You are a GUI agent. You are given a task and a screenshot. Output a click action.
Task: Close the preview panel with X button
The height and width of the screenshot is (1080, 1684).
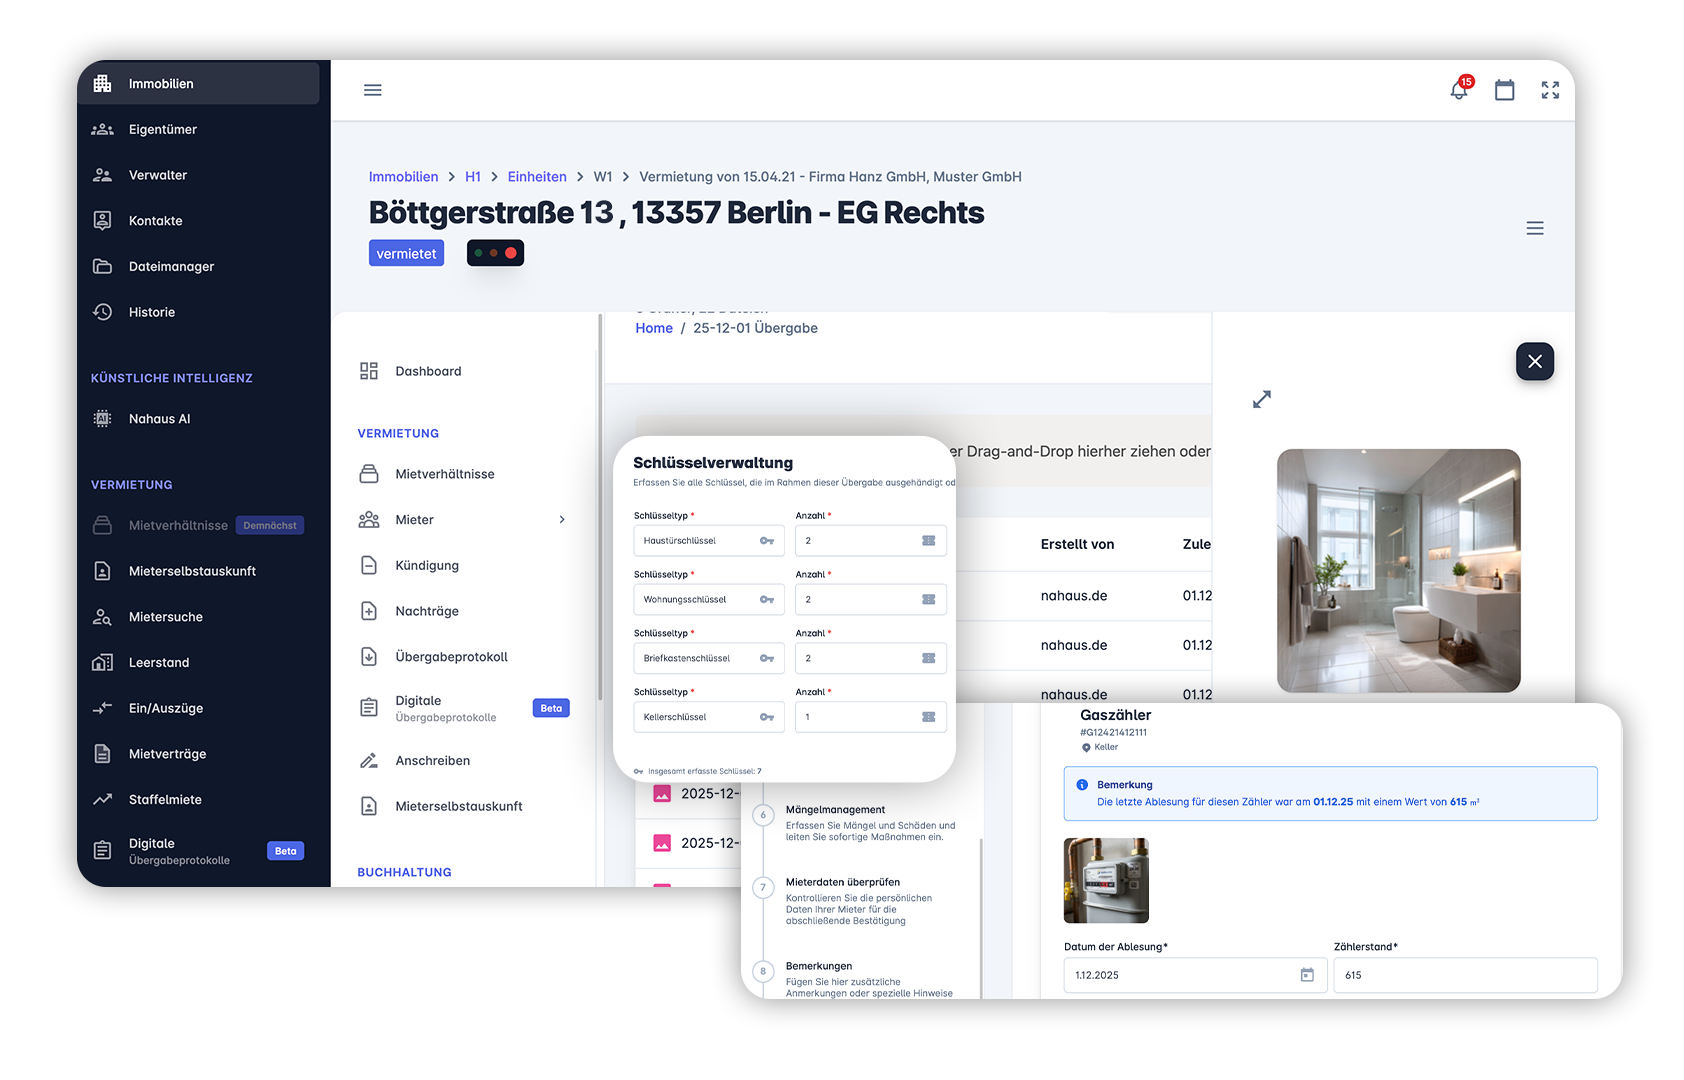tap(1534, 361)
